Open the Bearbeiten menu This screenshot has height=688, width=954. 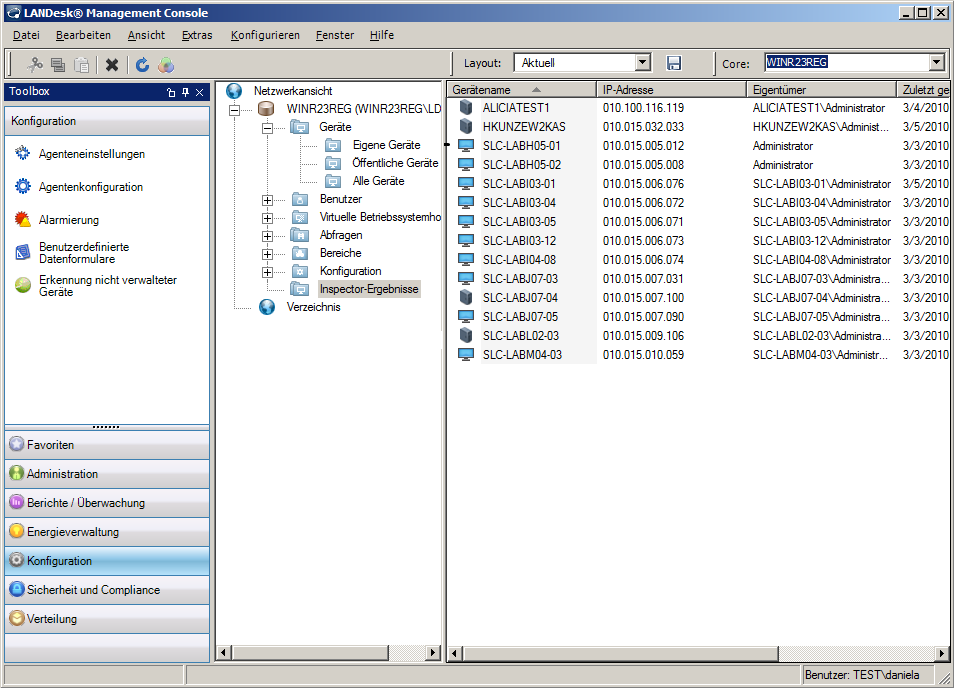pos(83,35)
